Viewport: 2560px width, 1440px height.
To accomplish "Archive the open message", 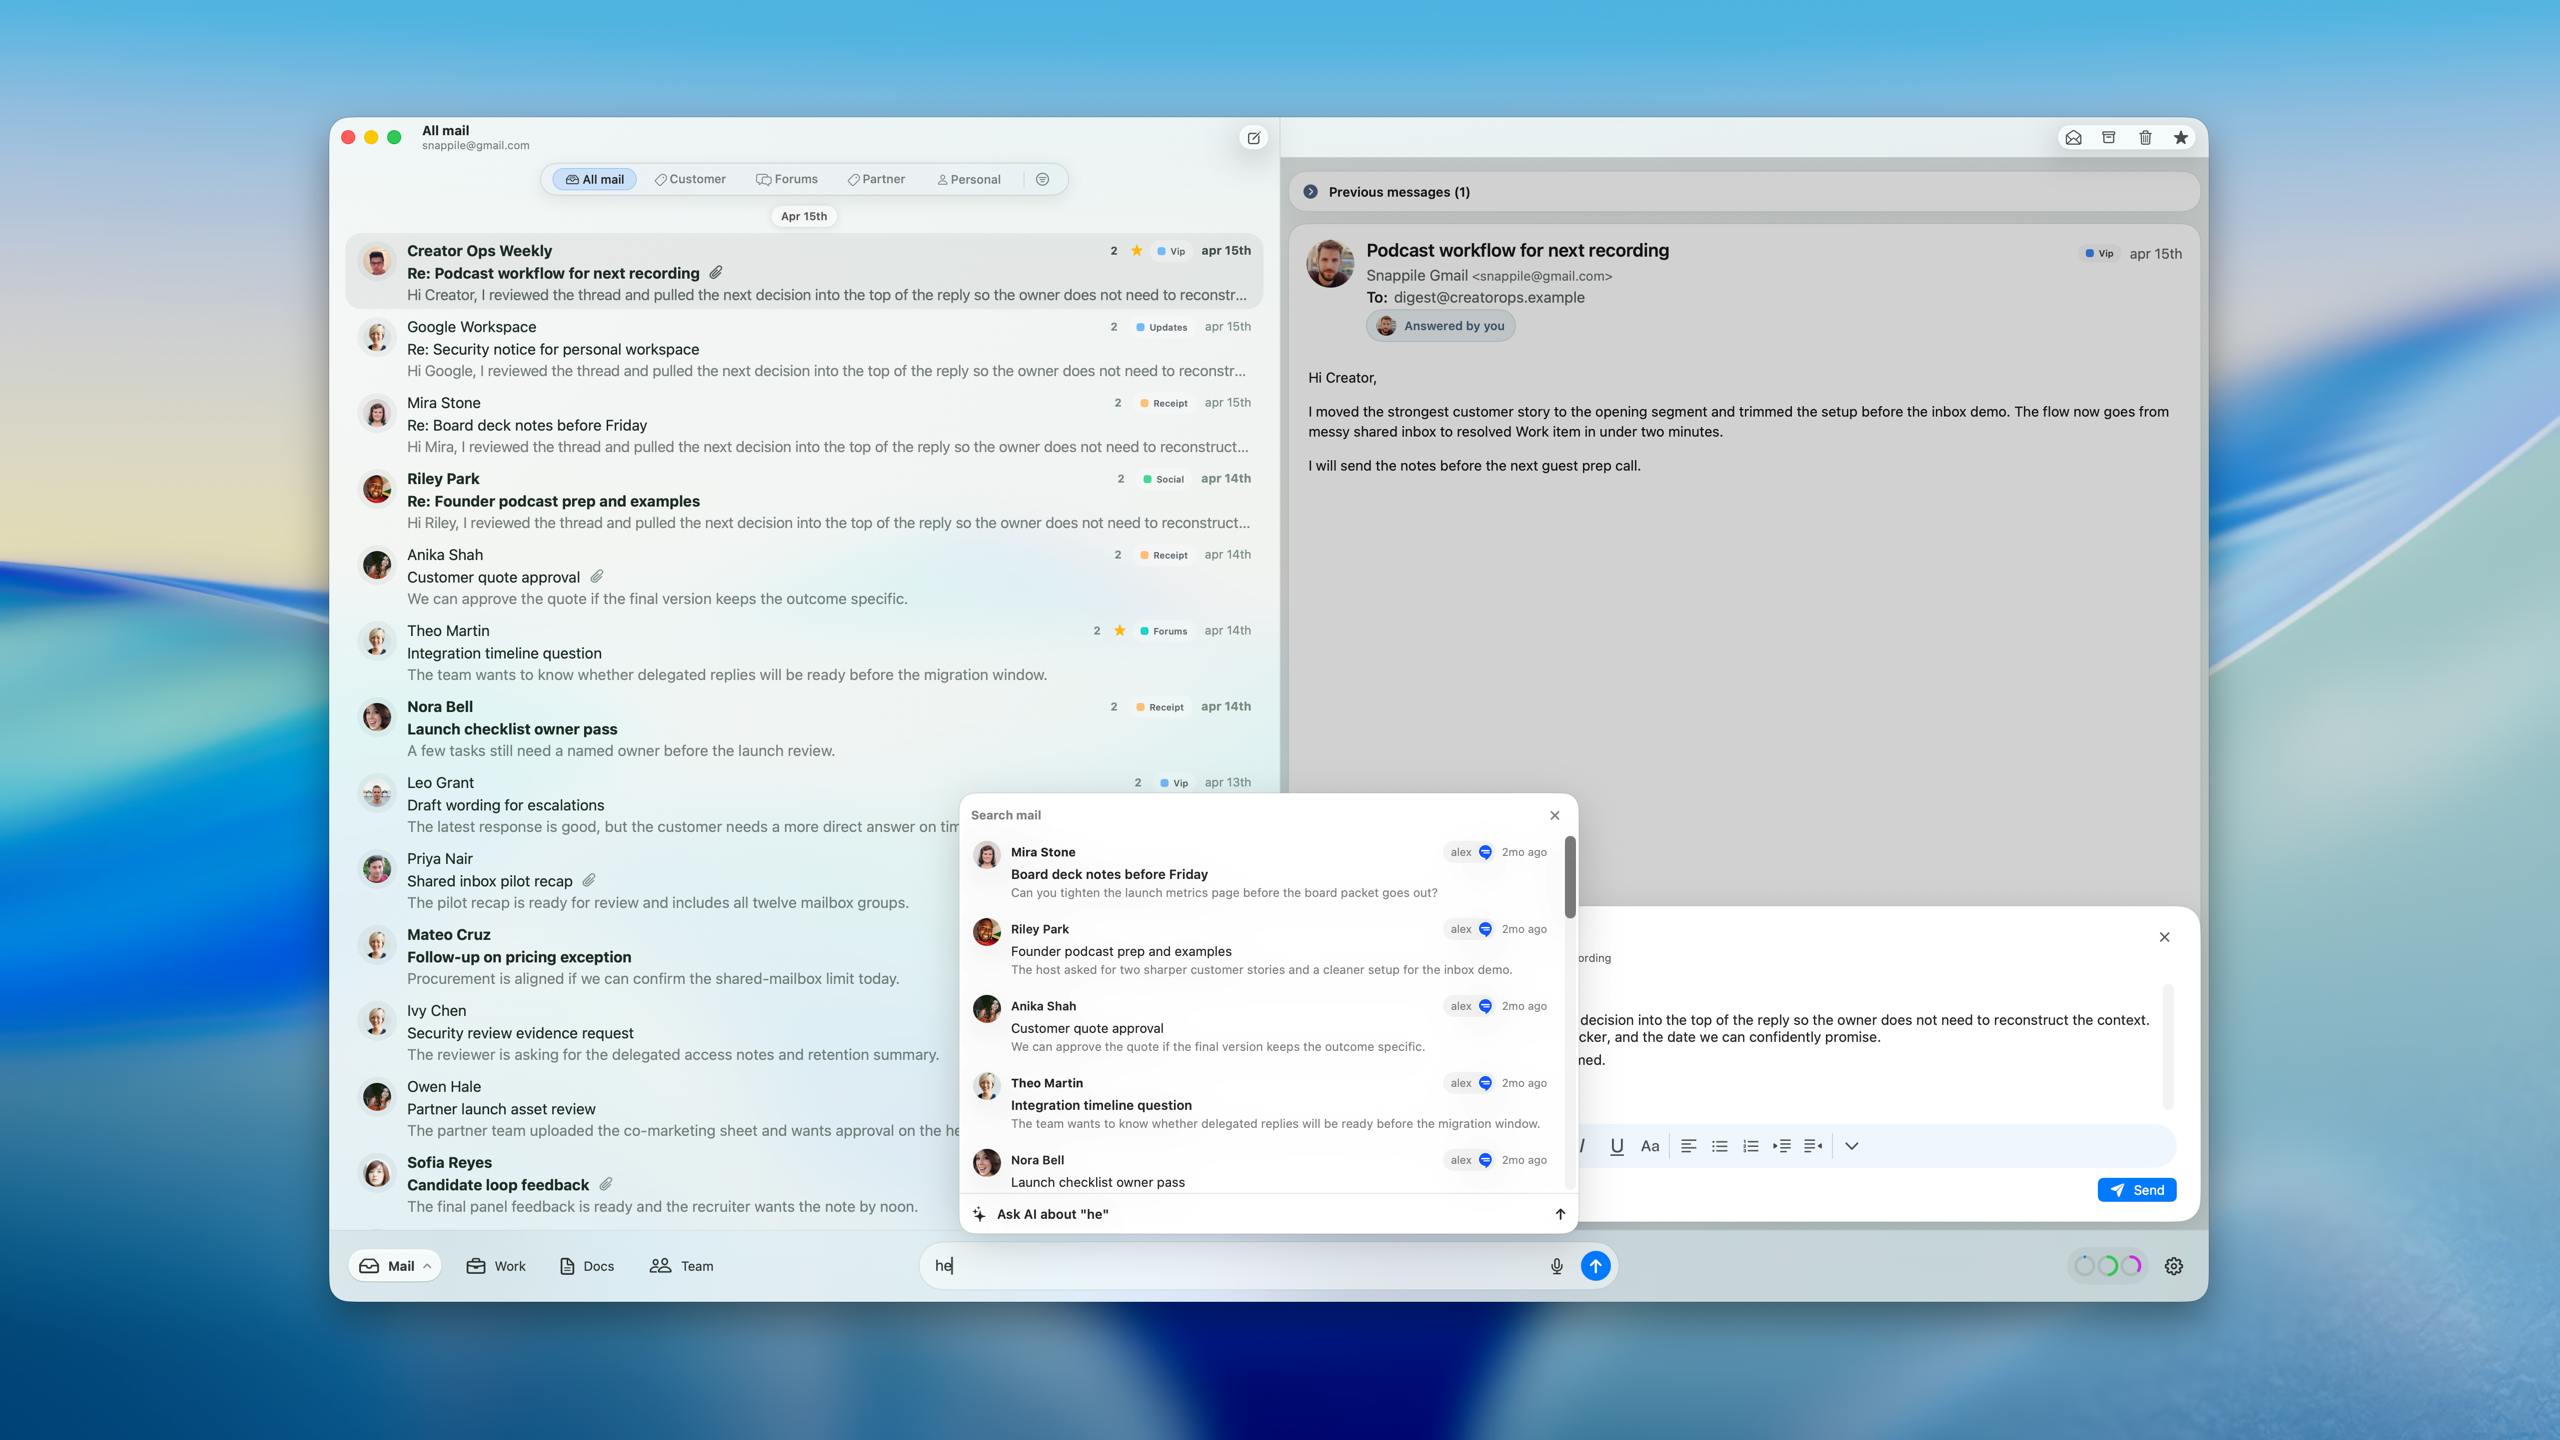I will click(2109, 138).
